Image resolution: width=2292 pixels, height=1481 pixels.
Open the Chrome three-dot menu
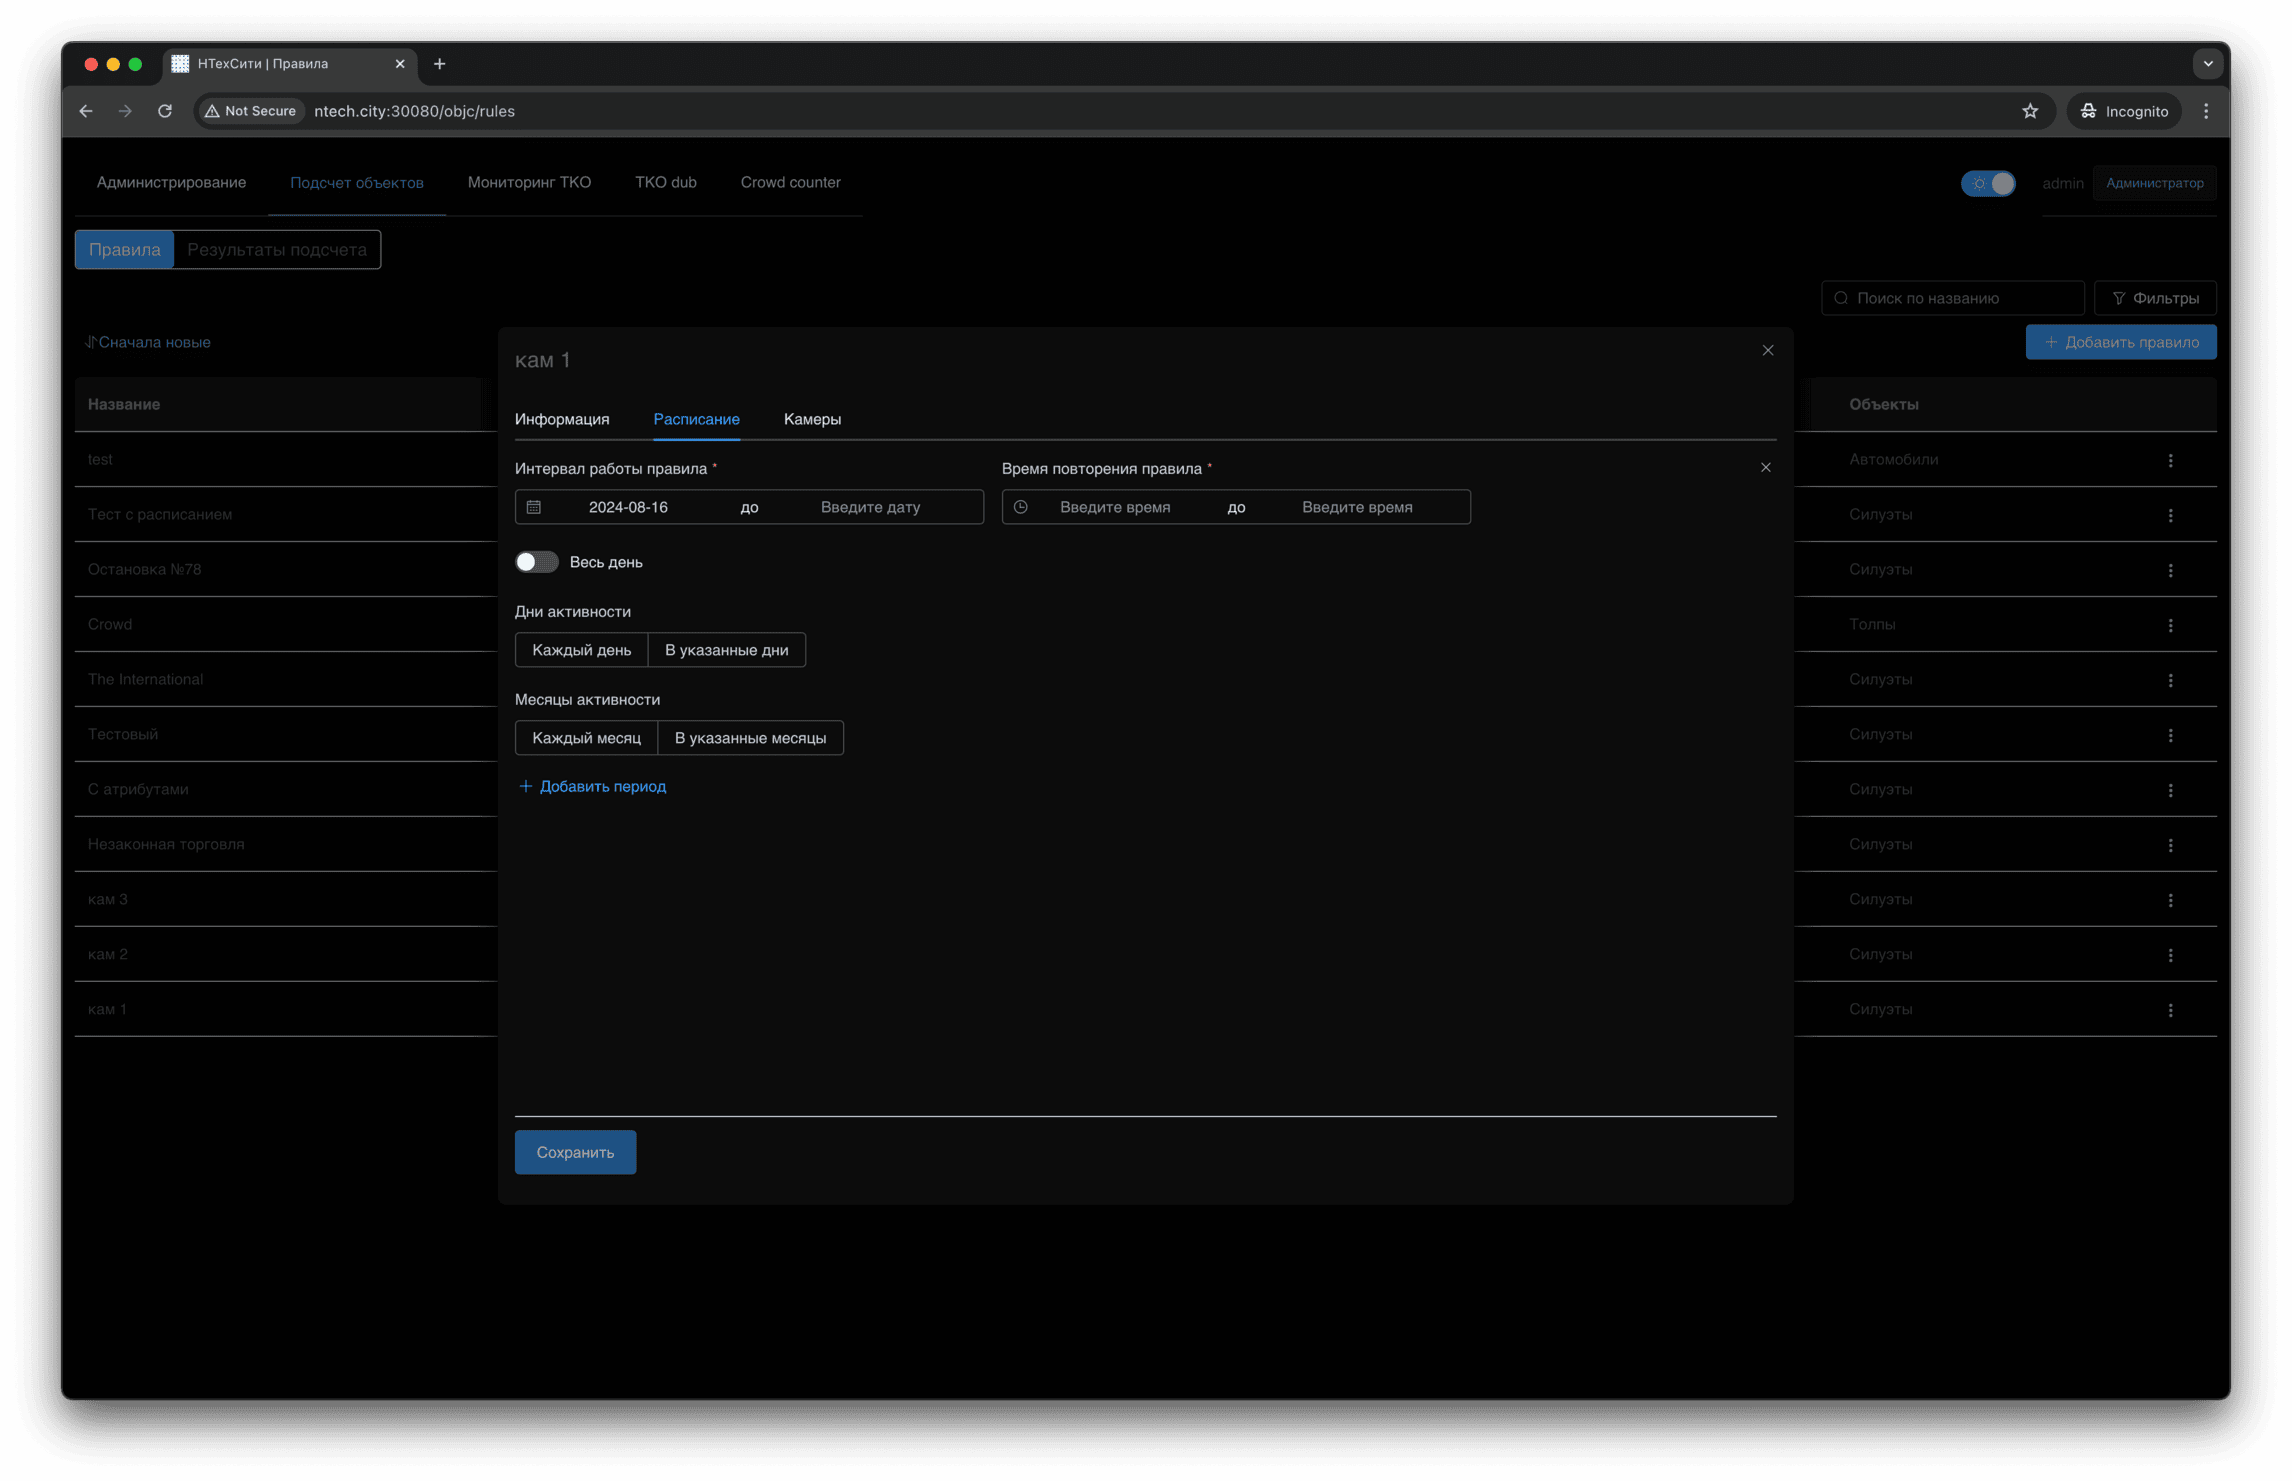click(2206, 111)
